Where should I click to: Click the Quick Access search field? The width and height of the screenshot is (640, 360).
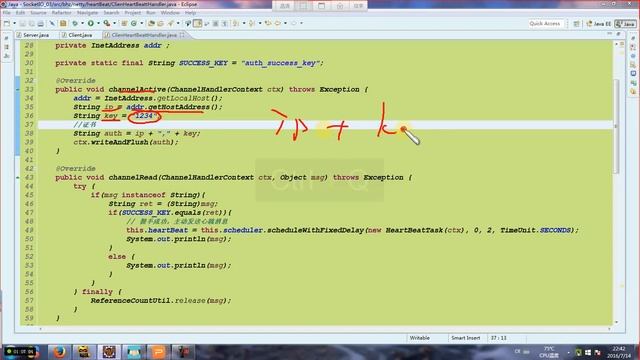[x=545, y=24]
